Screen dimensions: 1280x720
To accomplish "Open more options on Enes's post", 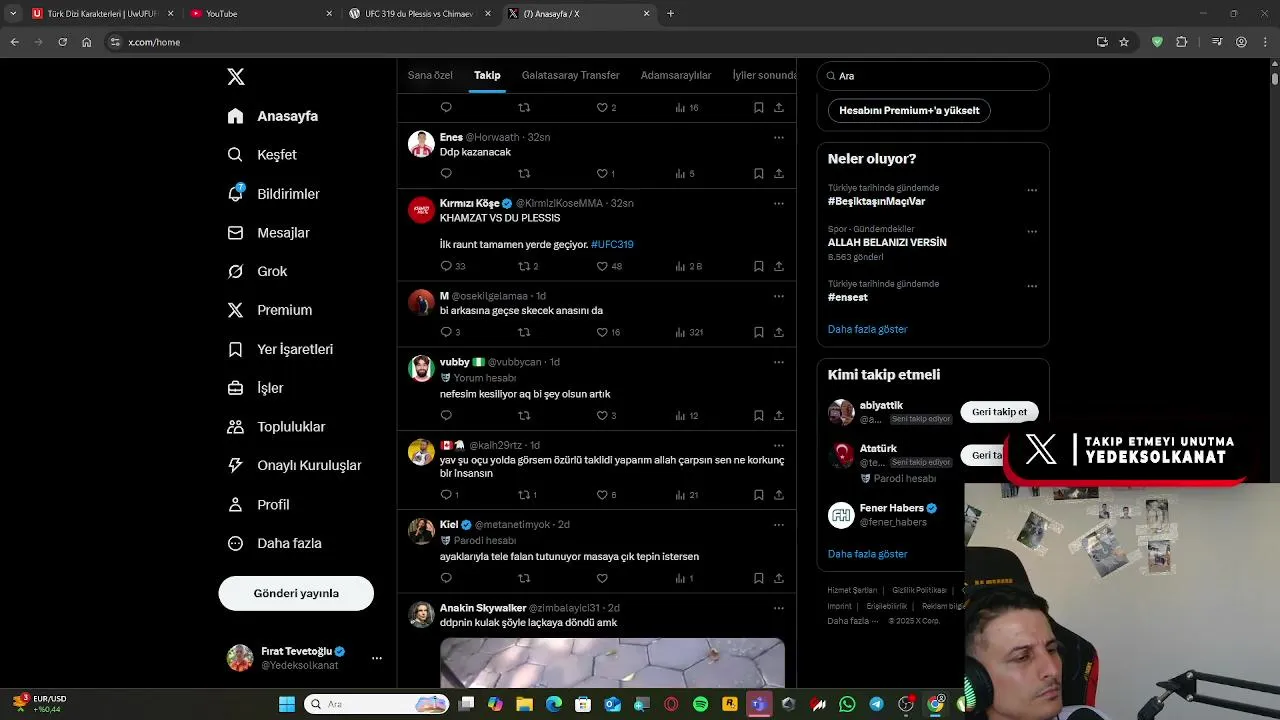I will pyautogui.click(x=779, y=137).
